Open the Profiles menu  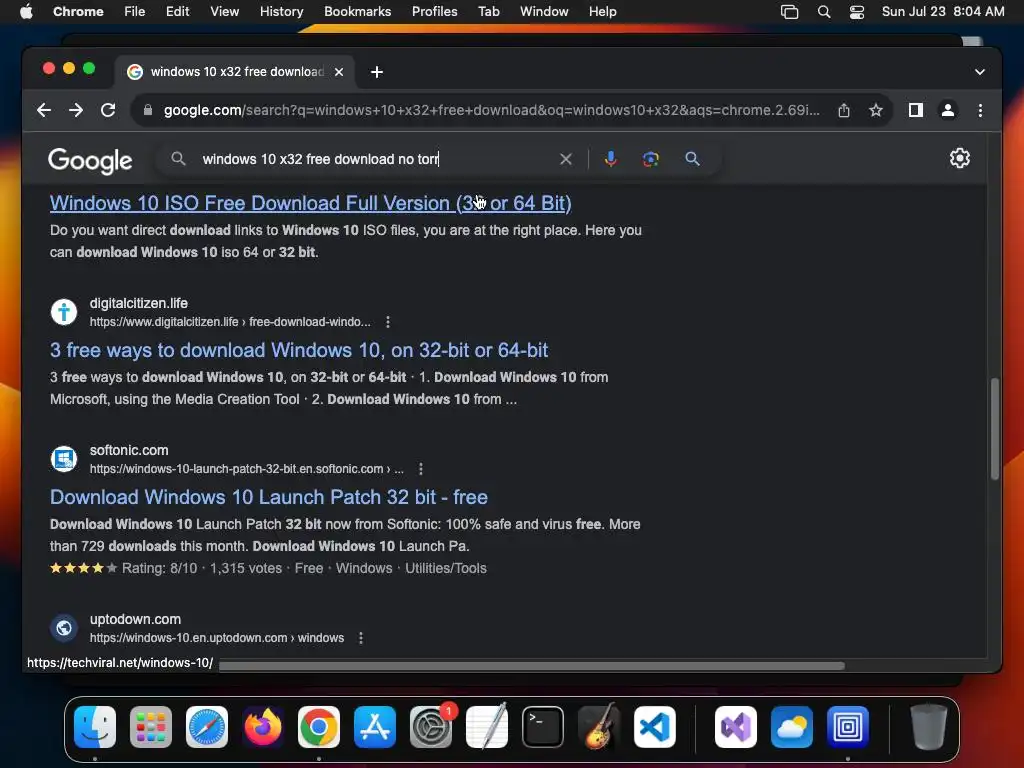[434, 11]
